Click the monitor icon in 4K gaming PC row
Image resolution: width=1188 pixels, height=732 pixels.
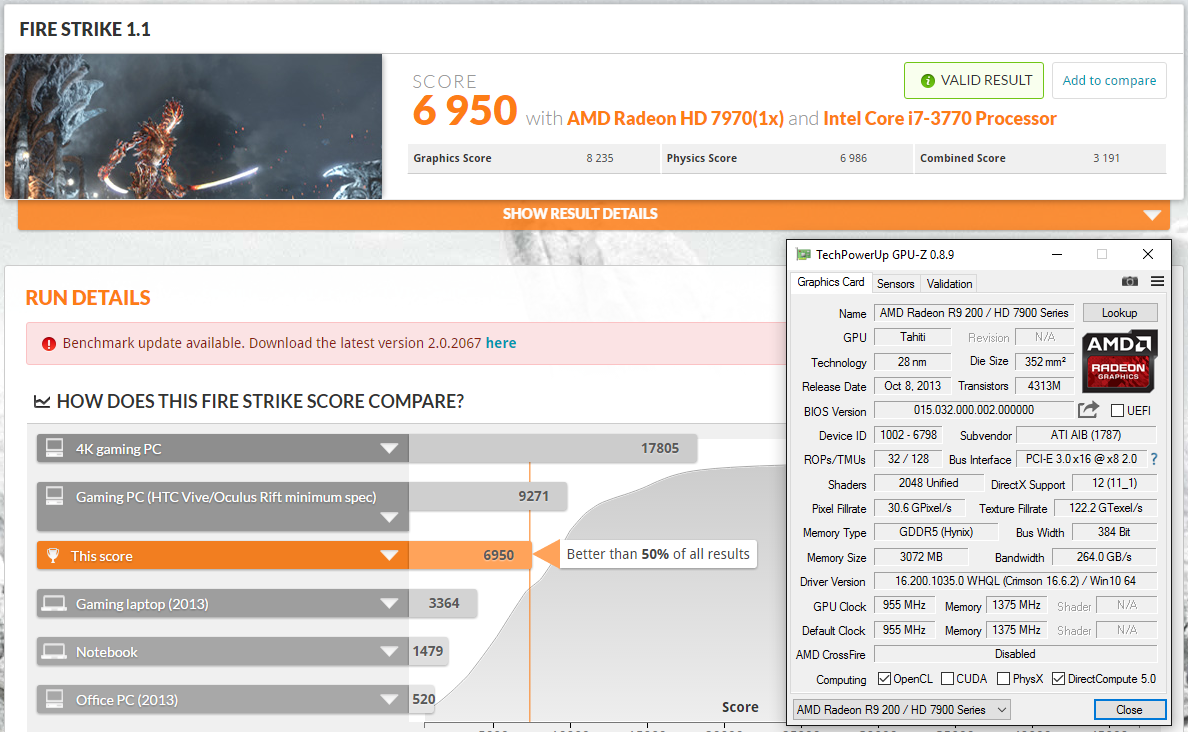pyautogui.click(x=55, y=448)
